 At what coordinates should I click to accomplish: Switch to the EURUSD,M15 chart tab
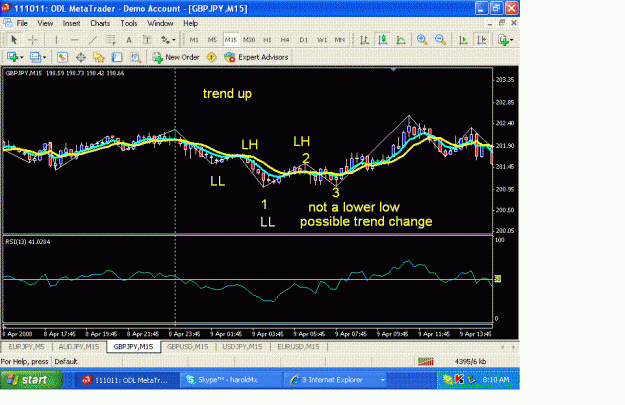click(x=298, y=347)
